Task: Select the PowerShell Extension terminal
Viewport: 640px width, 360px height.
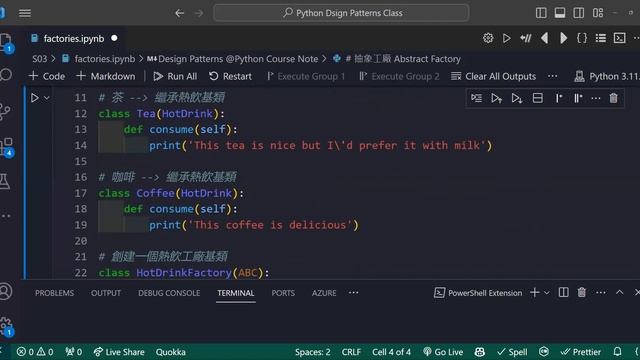Action: pos(478,293)
